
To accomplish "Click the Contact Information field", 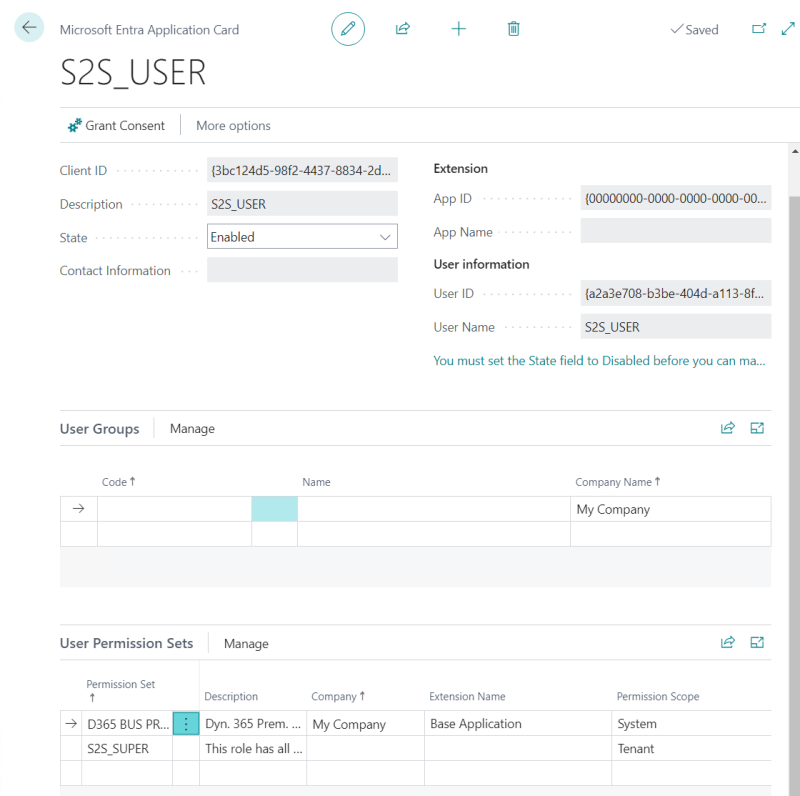I will [302, 270].
